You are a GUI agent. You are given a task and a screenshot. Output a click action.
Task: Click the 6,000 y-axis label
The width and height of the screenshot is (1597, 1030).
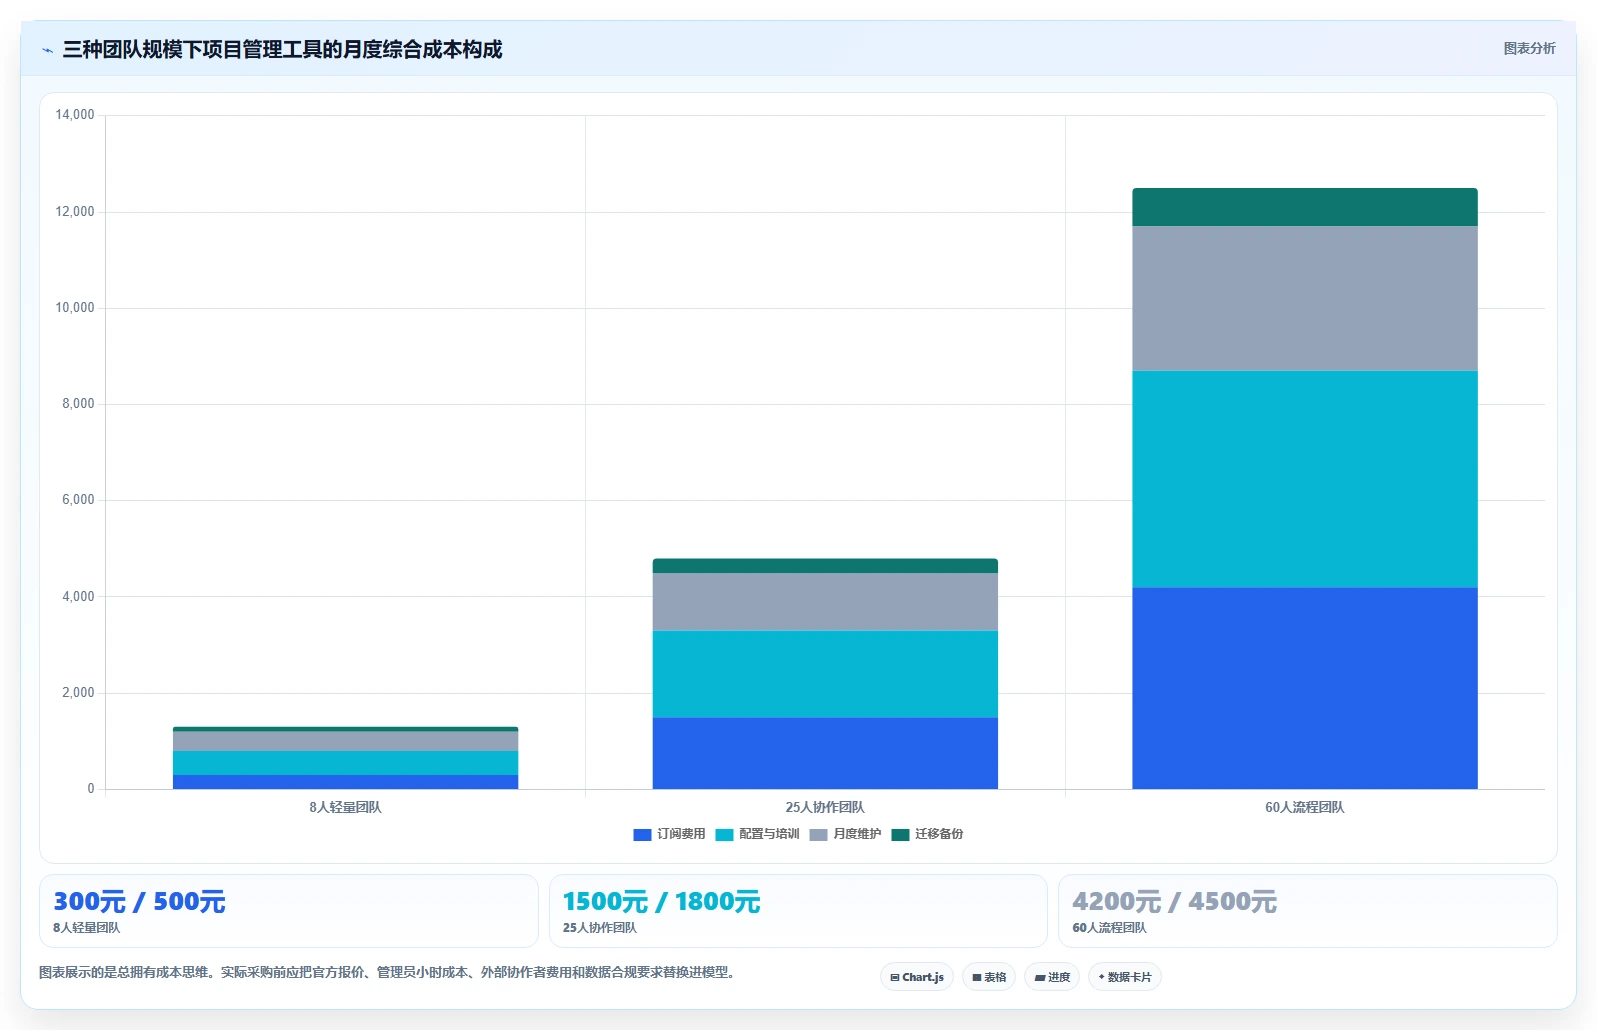pos(78,500)
